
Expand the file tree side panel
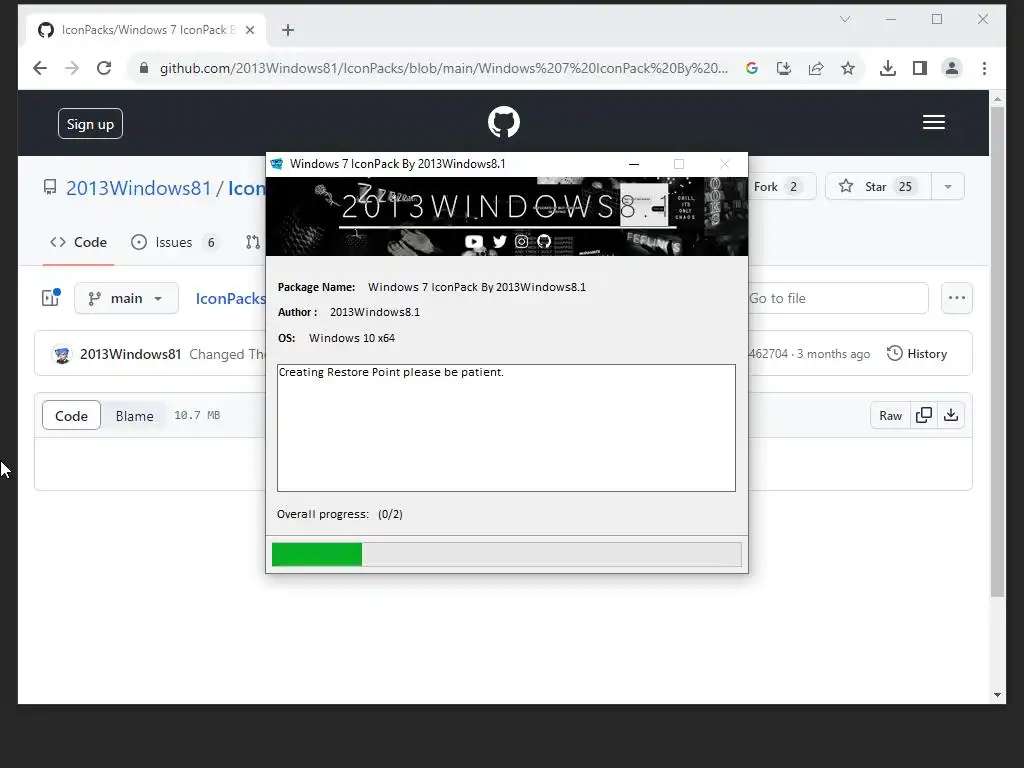coord(51,298)
